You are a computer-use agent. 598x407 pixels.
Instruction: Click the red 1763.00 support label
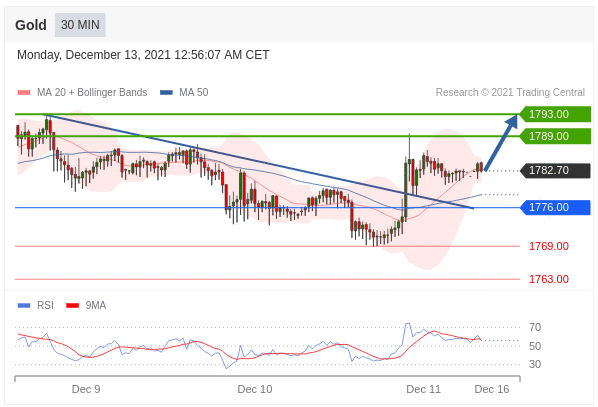pyautogui.click(x=549, y=279)
